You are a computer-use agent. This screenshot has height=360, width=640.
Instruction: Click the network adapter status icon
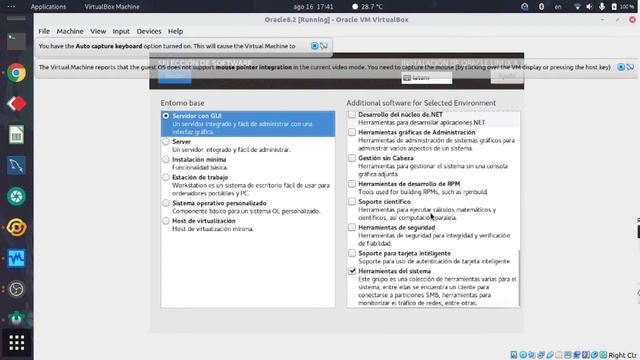[x=541, y=355]
